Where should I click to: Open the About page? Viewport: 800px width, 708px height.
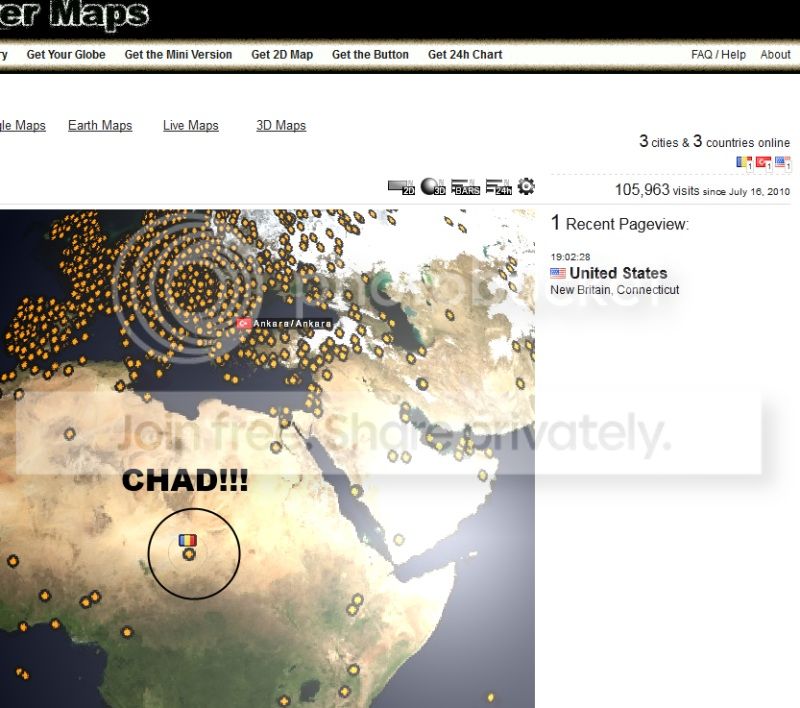coord(776,55)
